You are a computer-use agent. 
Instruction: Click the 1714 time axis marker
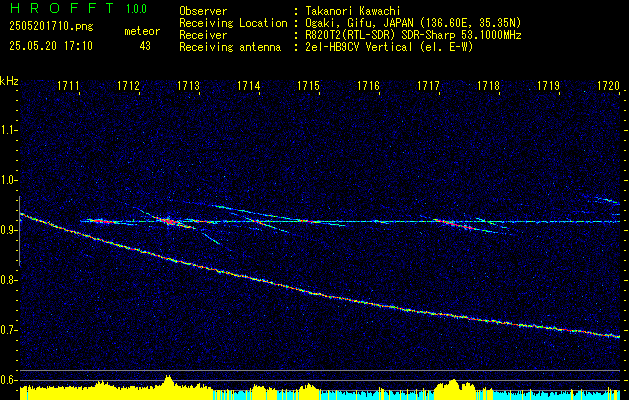(249, 85)
